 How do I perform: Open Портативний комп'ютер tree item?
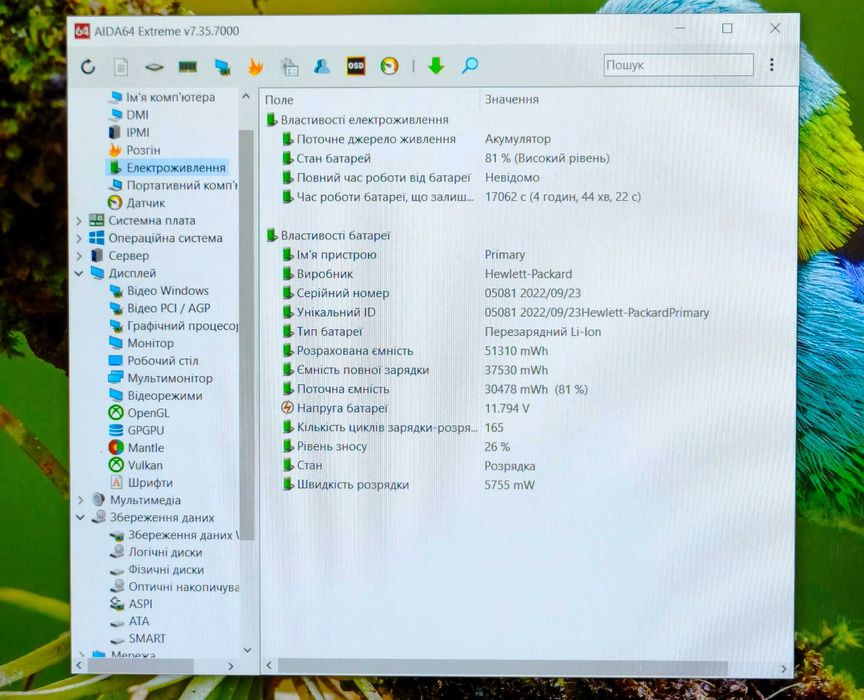(x=174, y=185)
